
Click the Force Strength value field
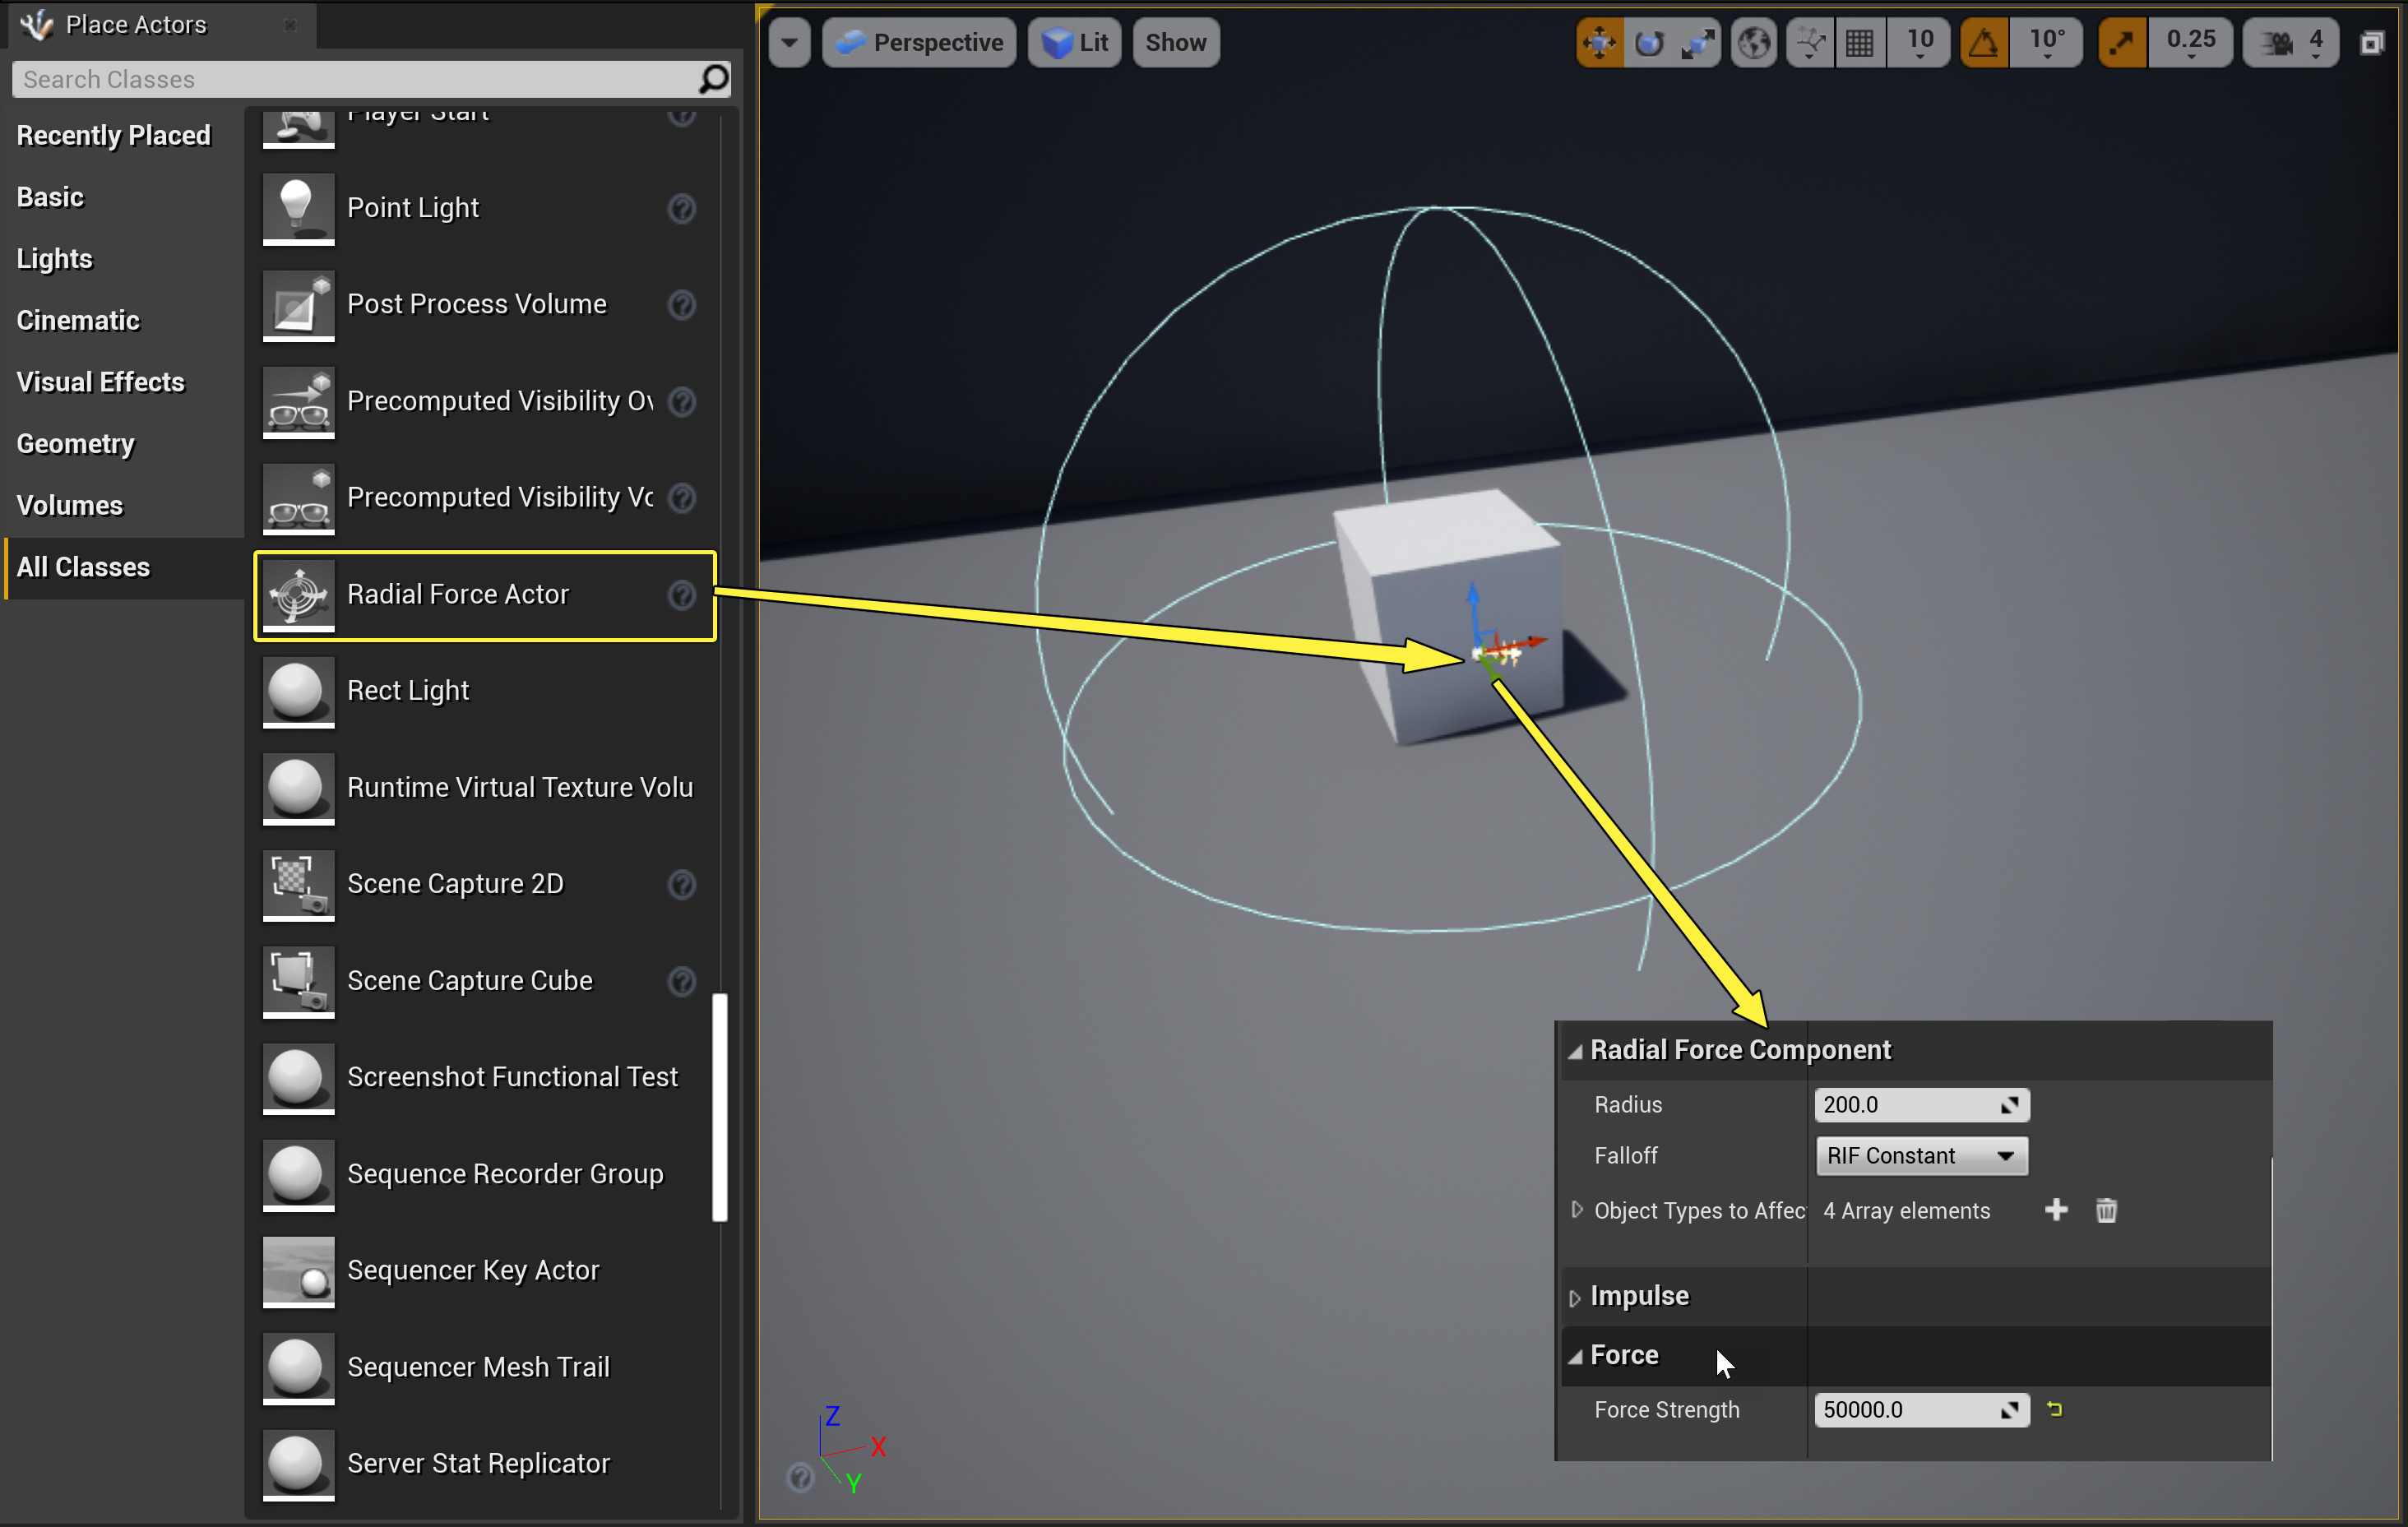1906,1410
